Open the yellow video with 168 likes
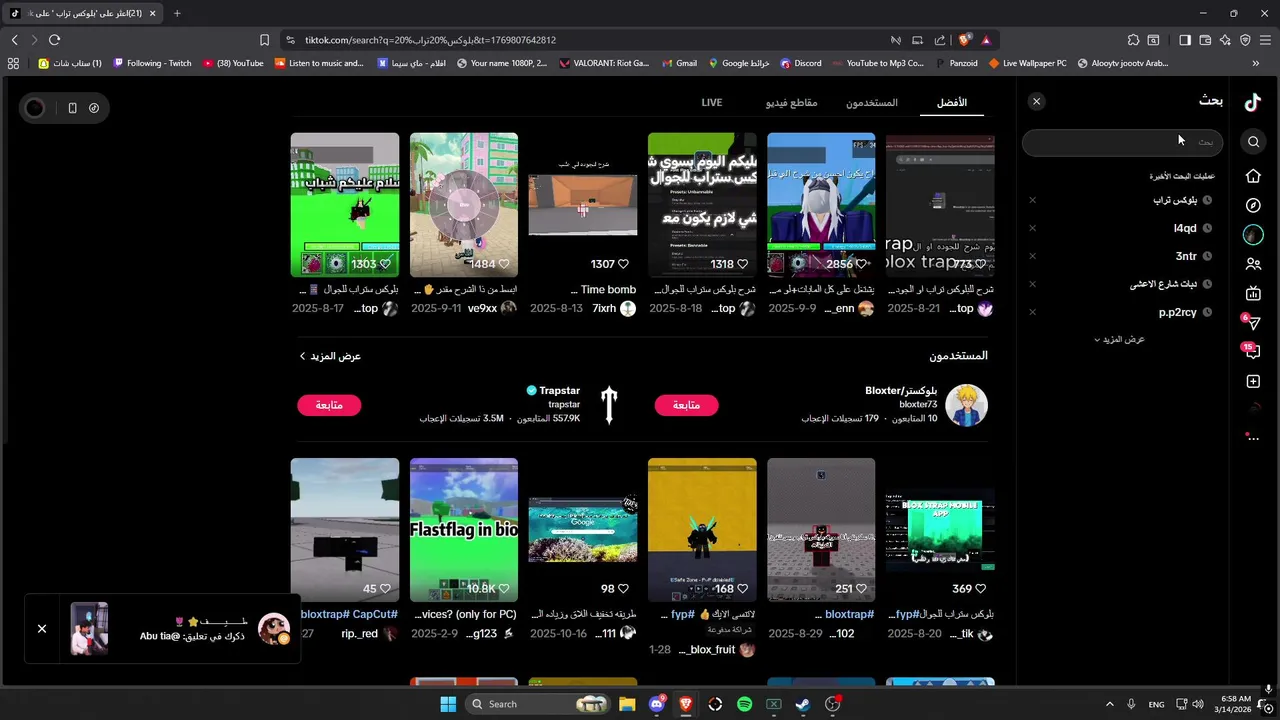The width and height of the screenshot is (1280, 720). (702, 530)
